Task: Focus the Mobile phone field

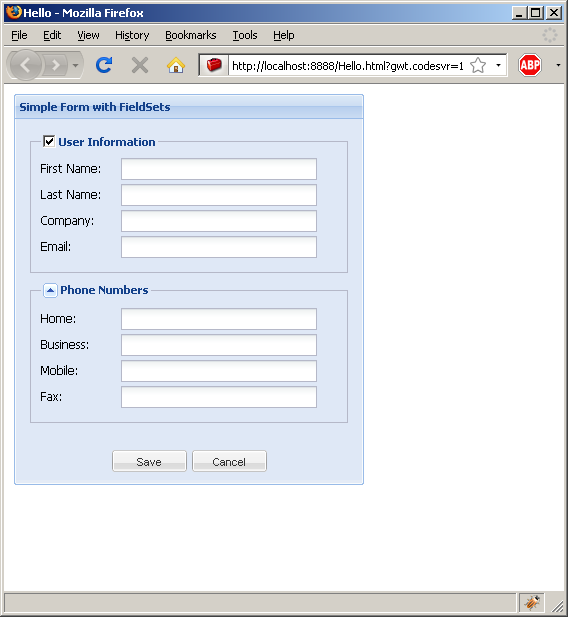Action: pyautogui.click(x=219, y=371)
